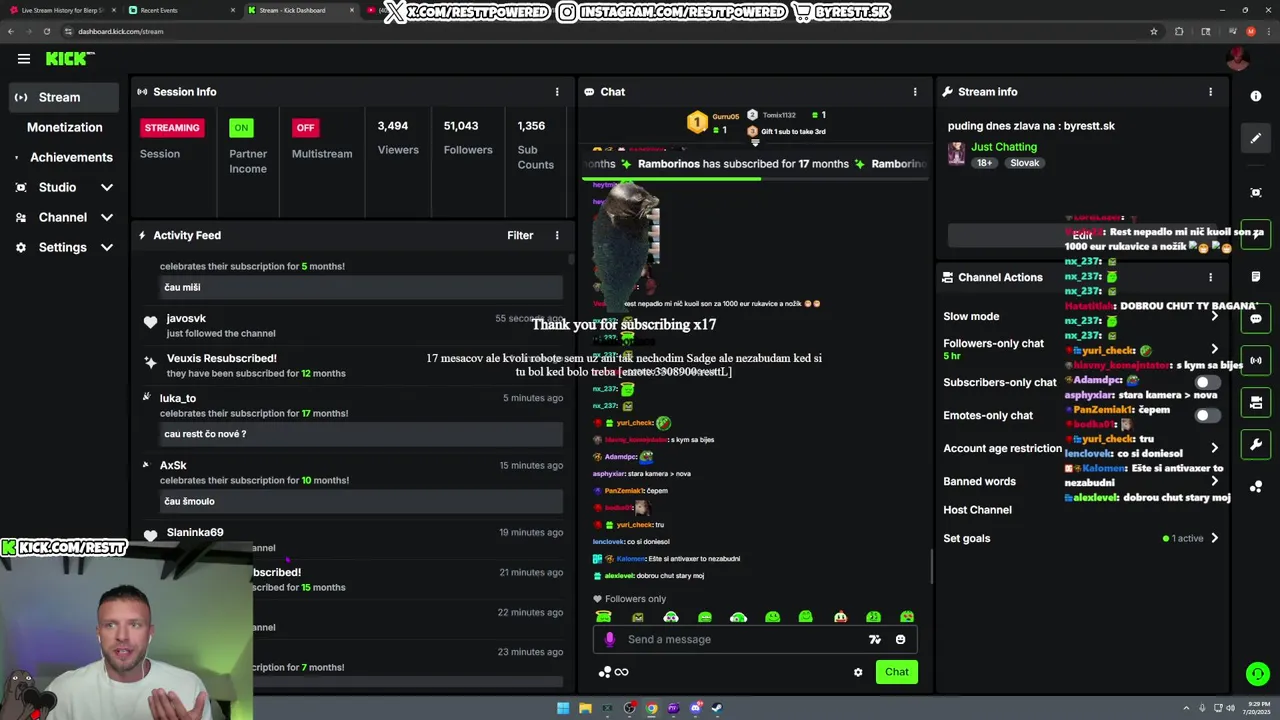Expand the Channel sidebar section
Image resolution: width=1280 pixels, height=720 pixels.
pos(107,218)
